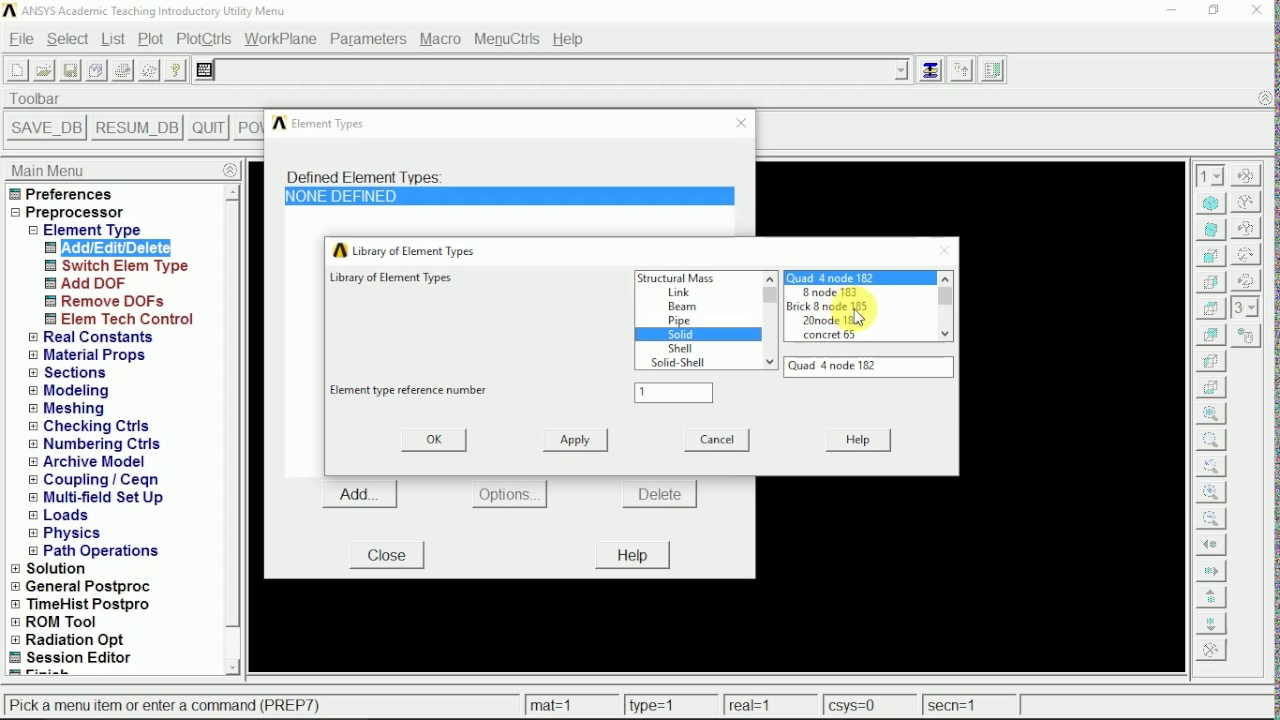The image size is (1280, 720).
Task: Expand the General Postproc node
Action: click(15, 587)
